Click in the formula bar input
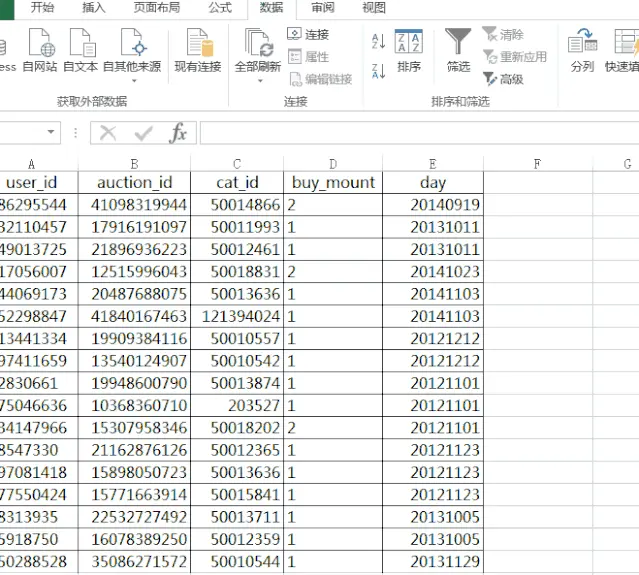The height and width of the screenshot is (575, 639). (419, 133)
